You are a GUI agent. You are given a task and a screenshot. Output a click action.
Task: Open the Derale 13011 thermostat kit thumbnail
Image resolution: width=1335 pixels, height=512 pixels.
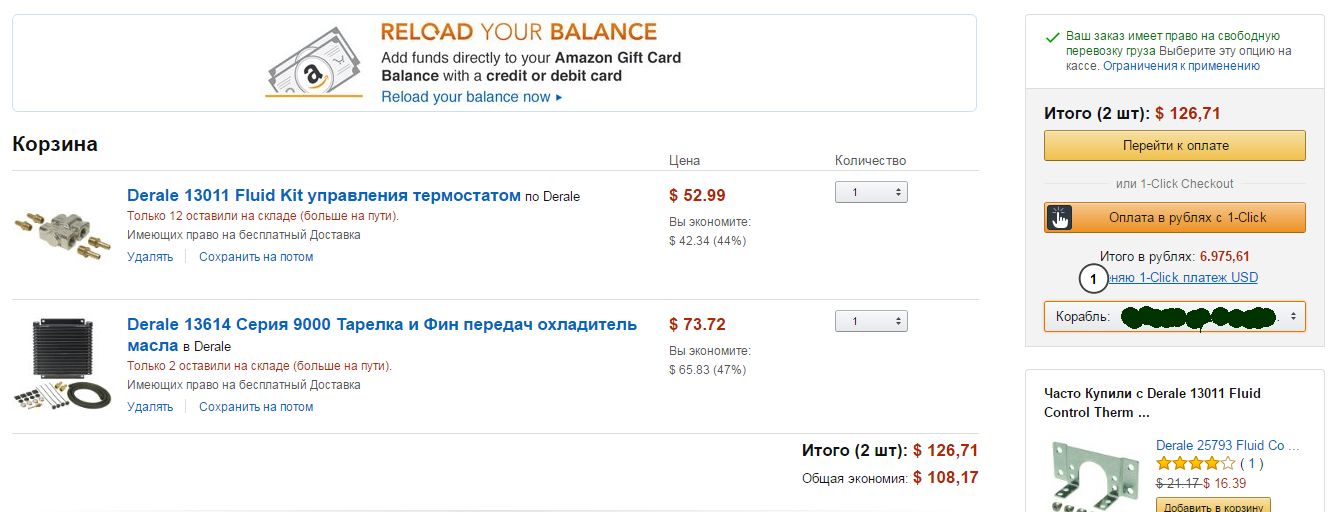(63, 230)
